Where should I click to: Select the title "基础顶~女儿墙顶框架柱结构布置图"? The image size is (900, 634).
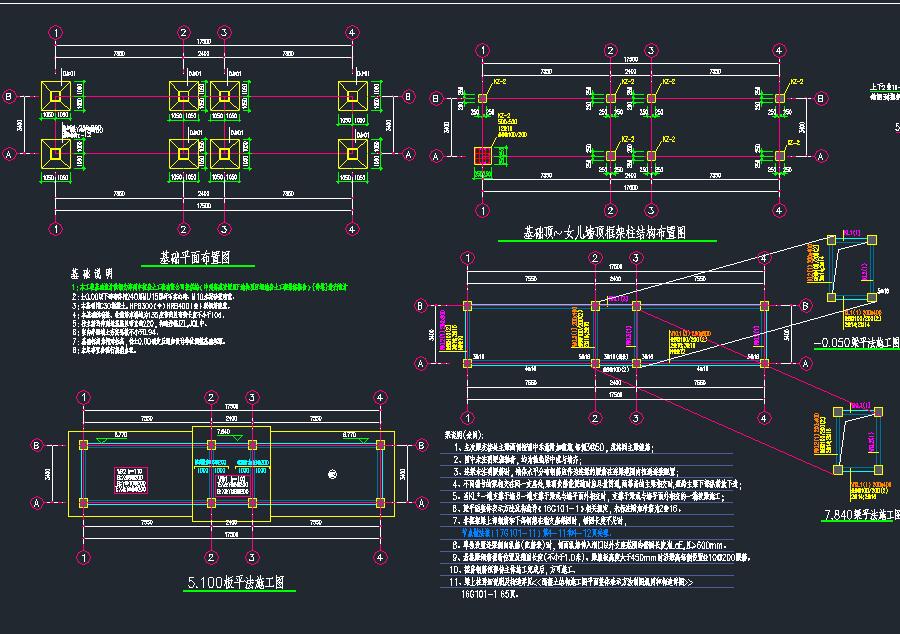coord(604,232)
